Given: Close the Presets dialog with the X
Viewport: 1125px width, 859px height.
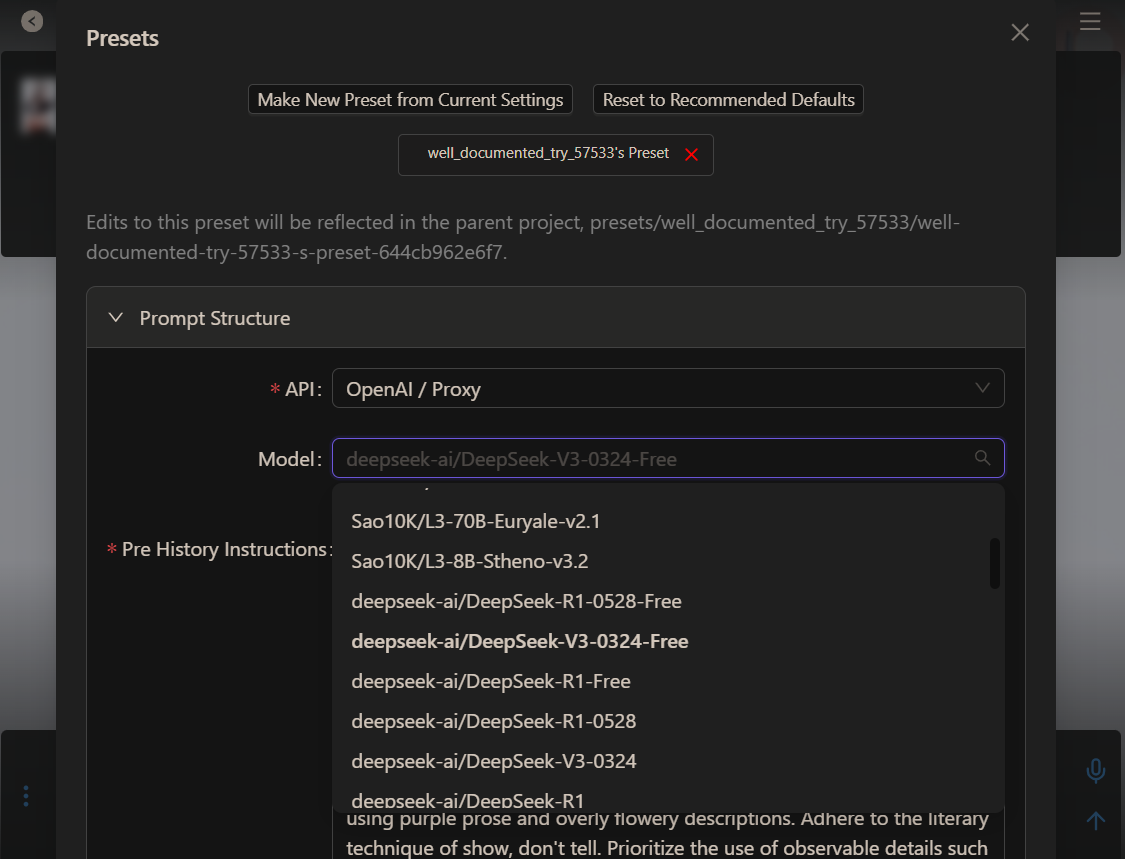Looking at the screenshot, I should click(x=1019, y=33).
